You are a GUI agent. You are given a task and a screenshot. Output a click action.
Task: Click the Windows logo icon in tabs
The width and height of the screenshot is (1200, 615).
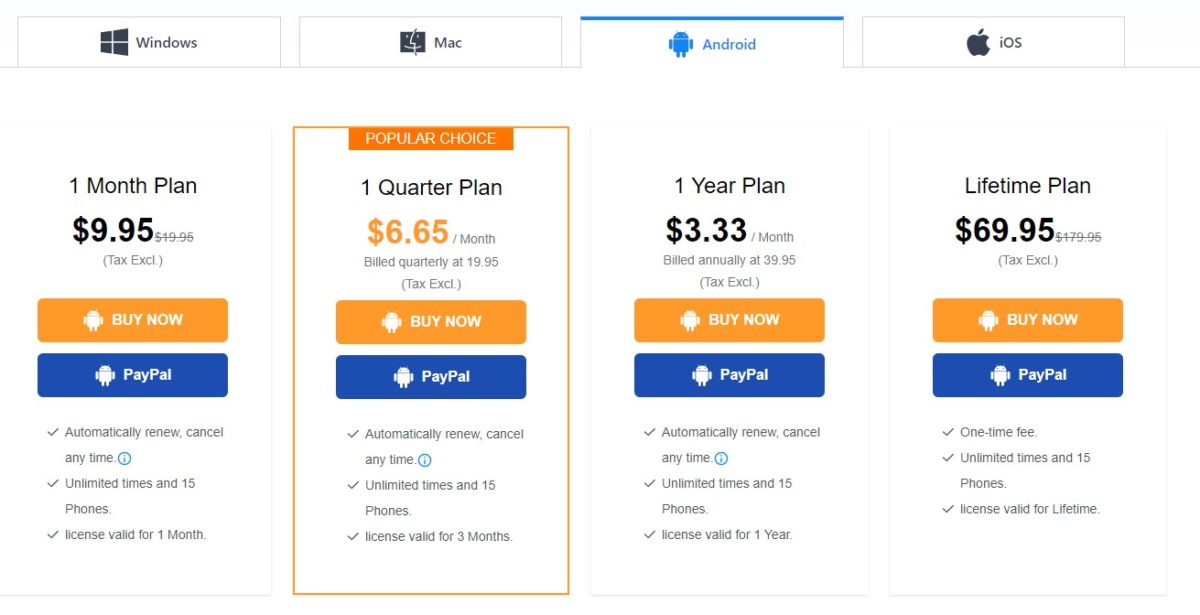pyautogui.click(x=114, y=42)
